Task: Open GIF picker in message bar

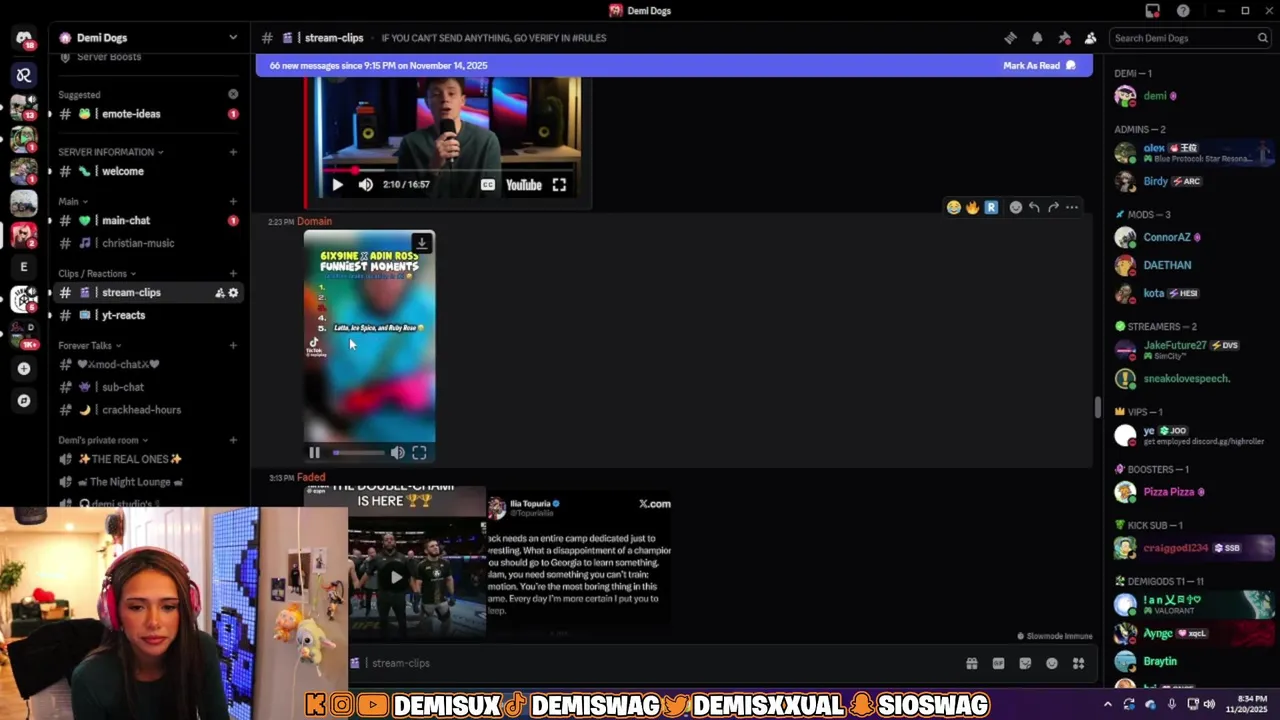Action: point(998,663)
